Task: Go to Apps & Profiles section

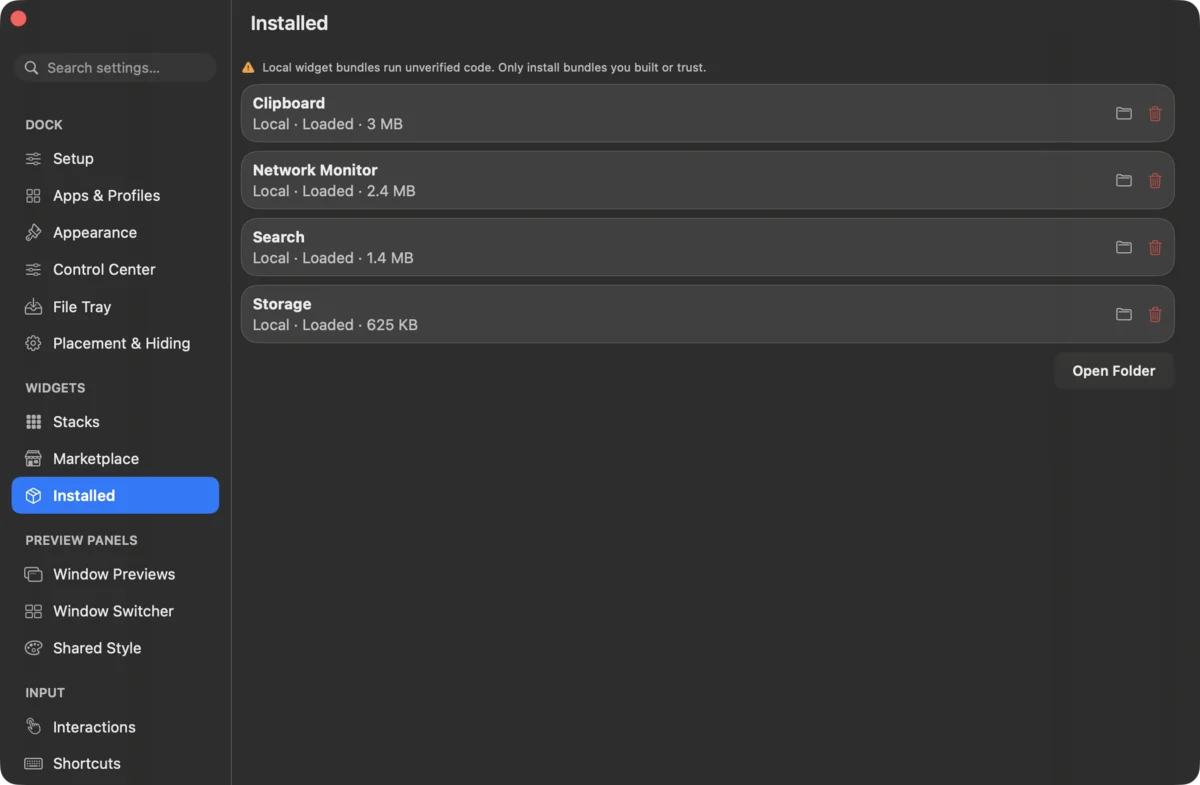Action: pyautogui.click(x=115, y=196)
